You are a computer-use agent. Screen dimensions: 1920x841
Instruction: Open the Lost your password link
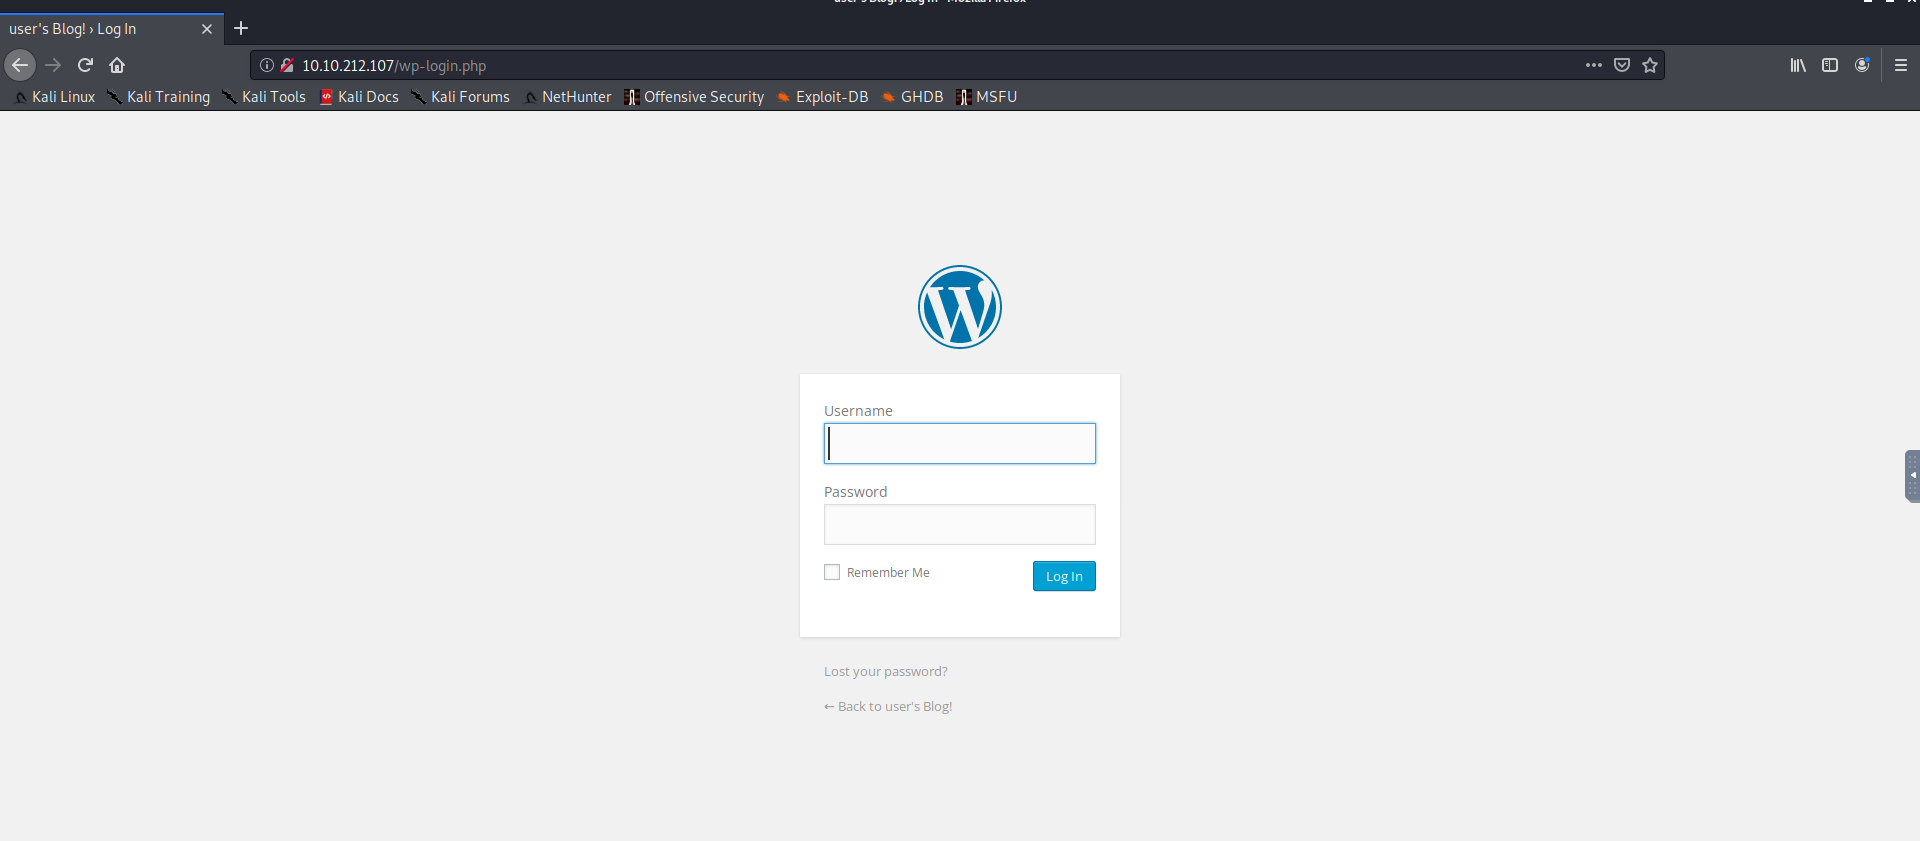[x=886, y=671]
